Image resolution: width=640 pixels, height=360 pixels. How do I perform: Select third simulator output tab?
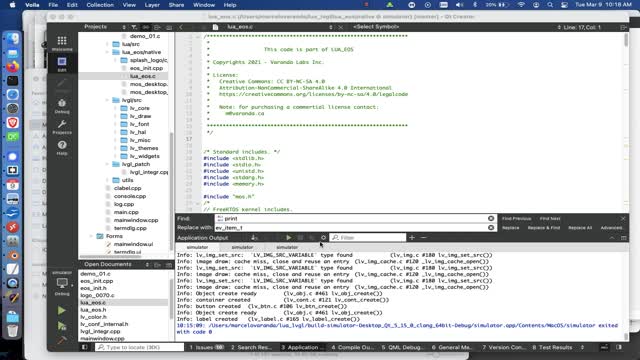[287, 247]
